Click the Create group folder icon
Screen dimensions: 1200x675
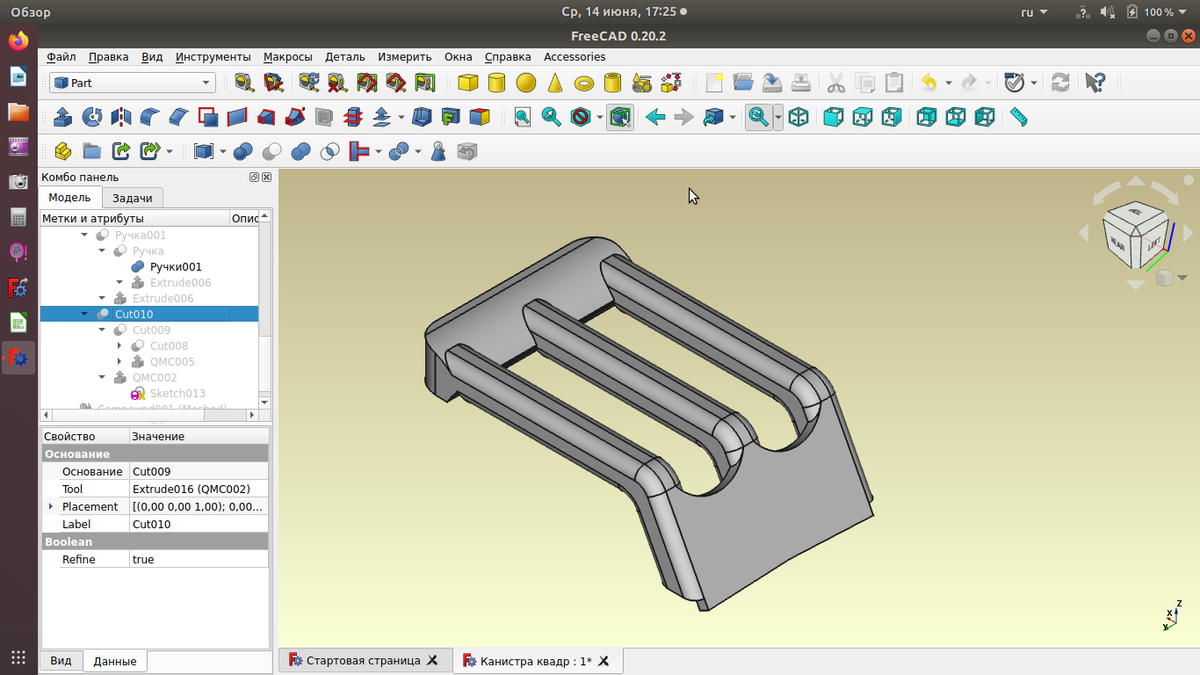coord(91,151)
